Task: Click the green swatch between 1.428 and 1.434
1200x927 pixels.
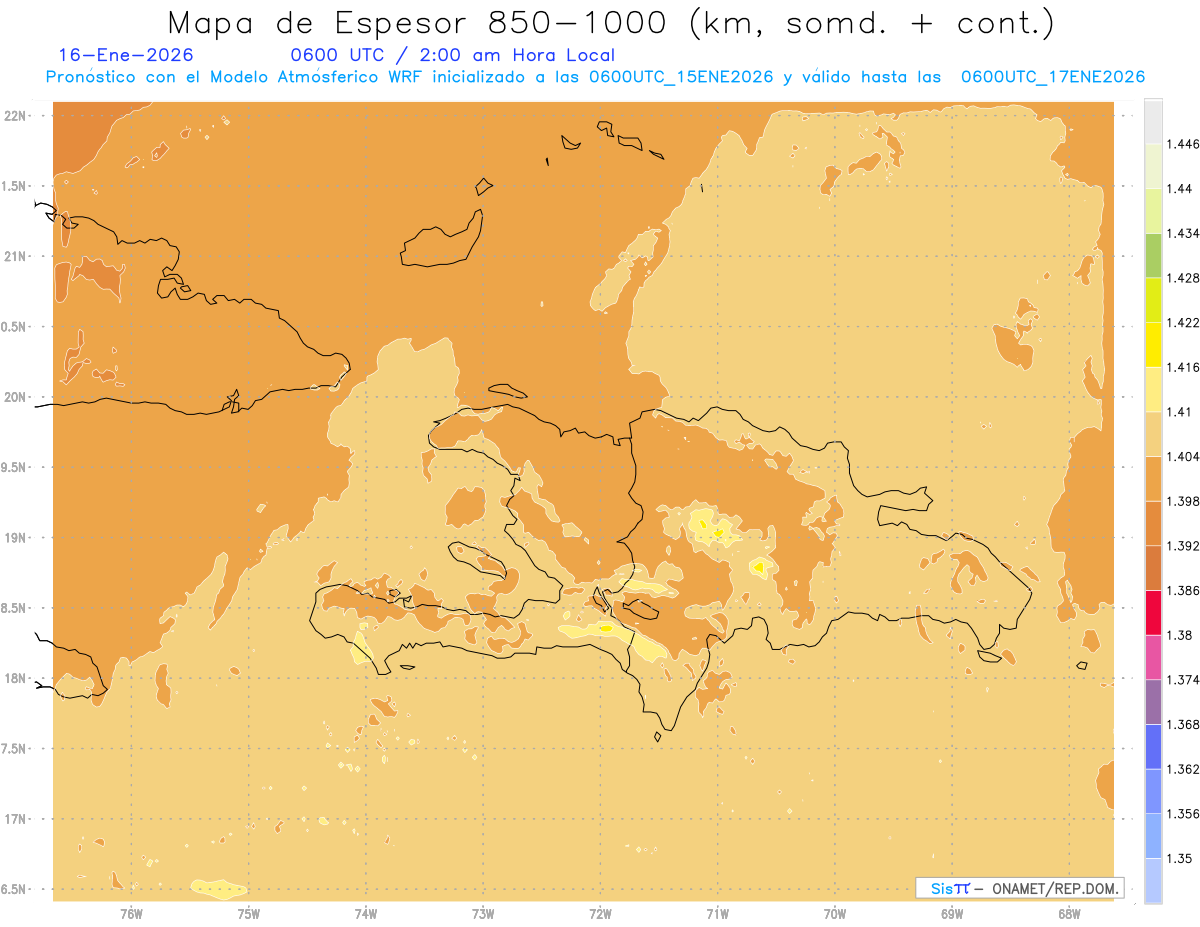Action: click(x=1153, y=255)
